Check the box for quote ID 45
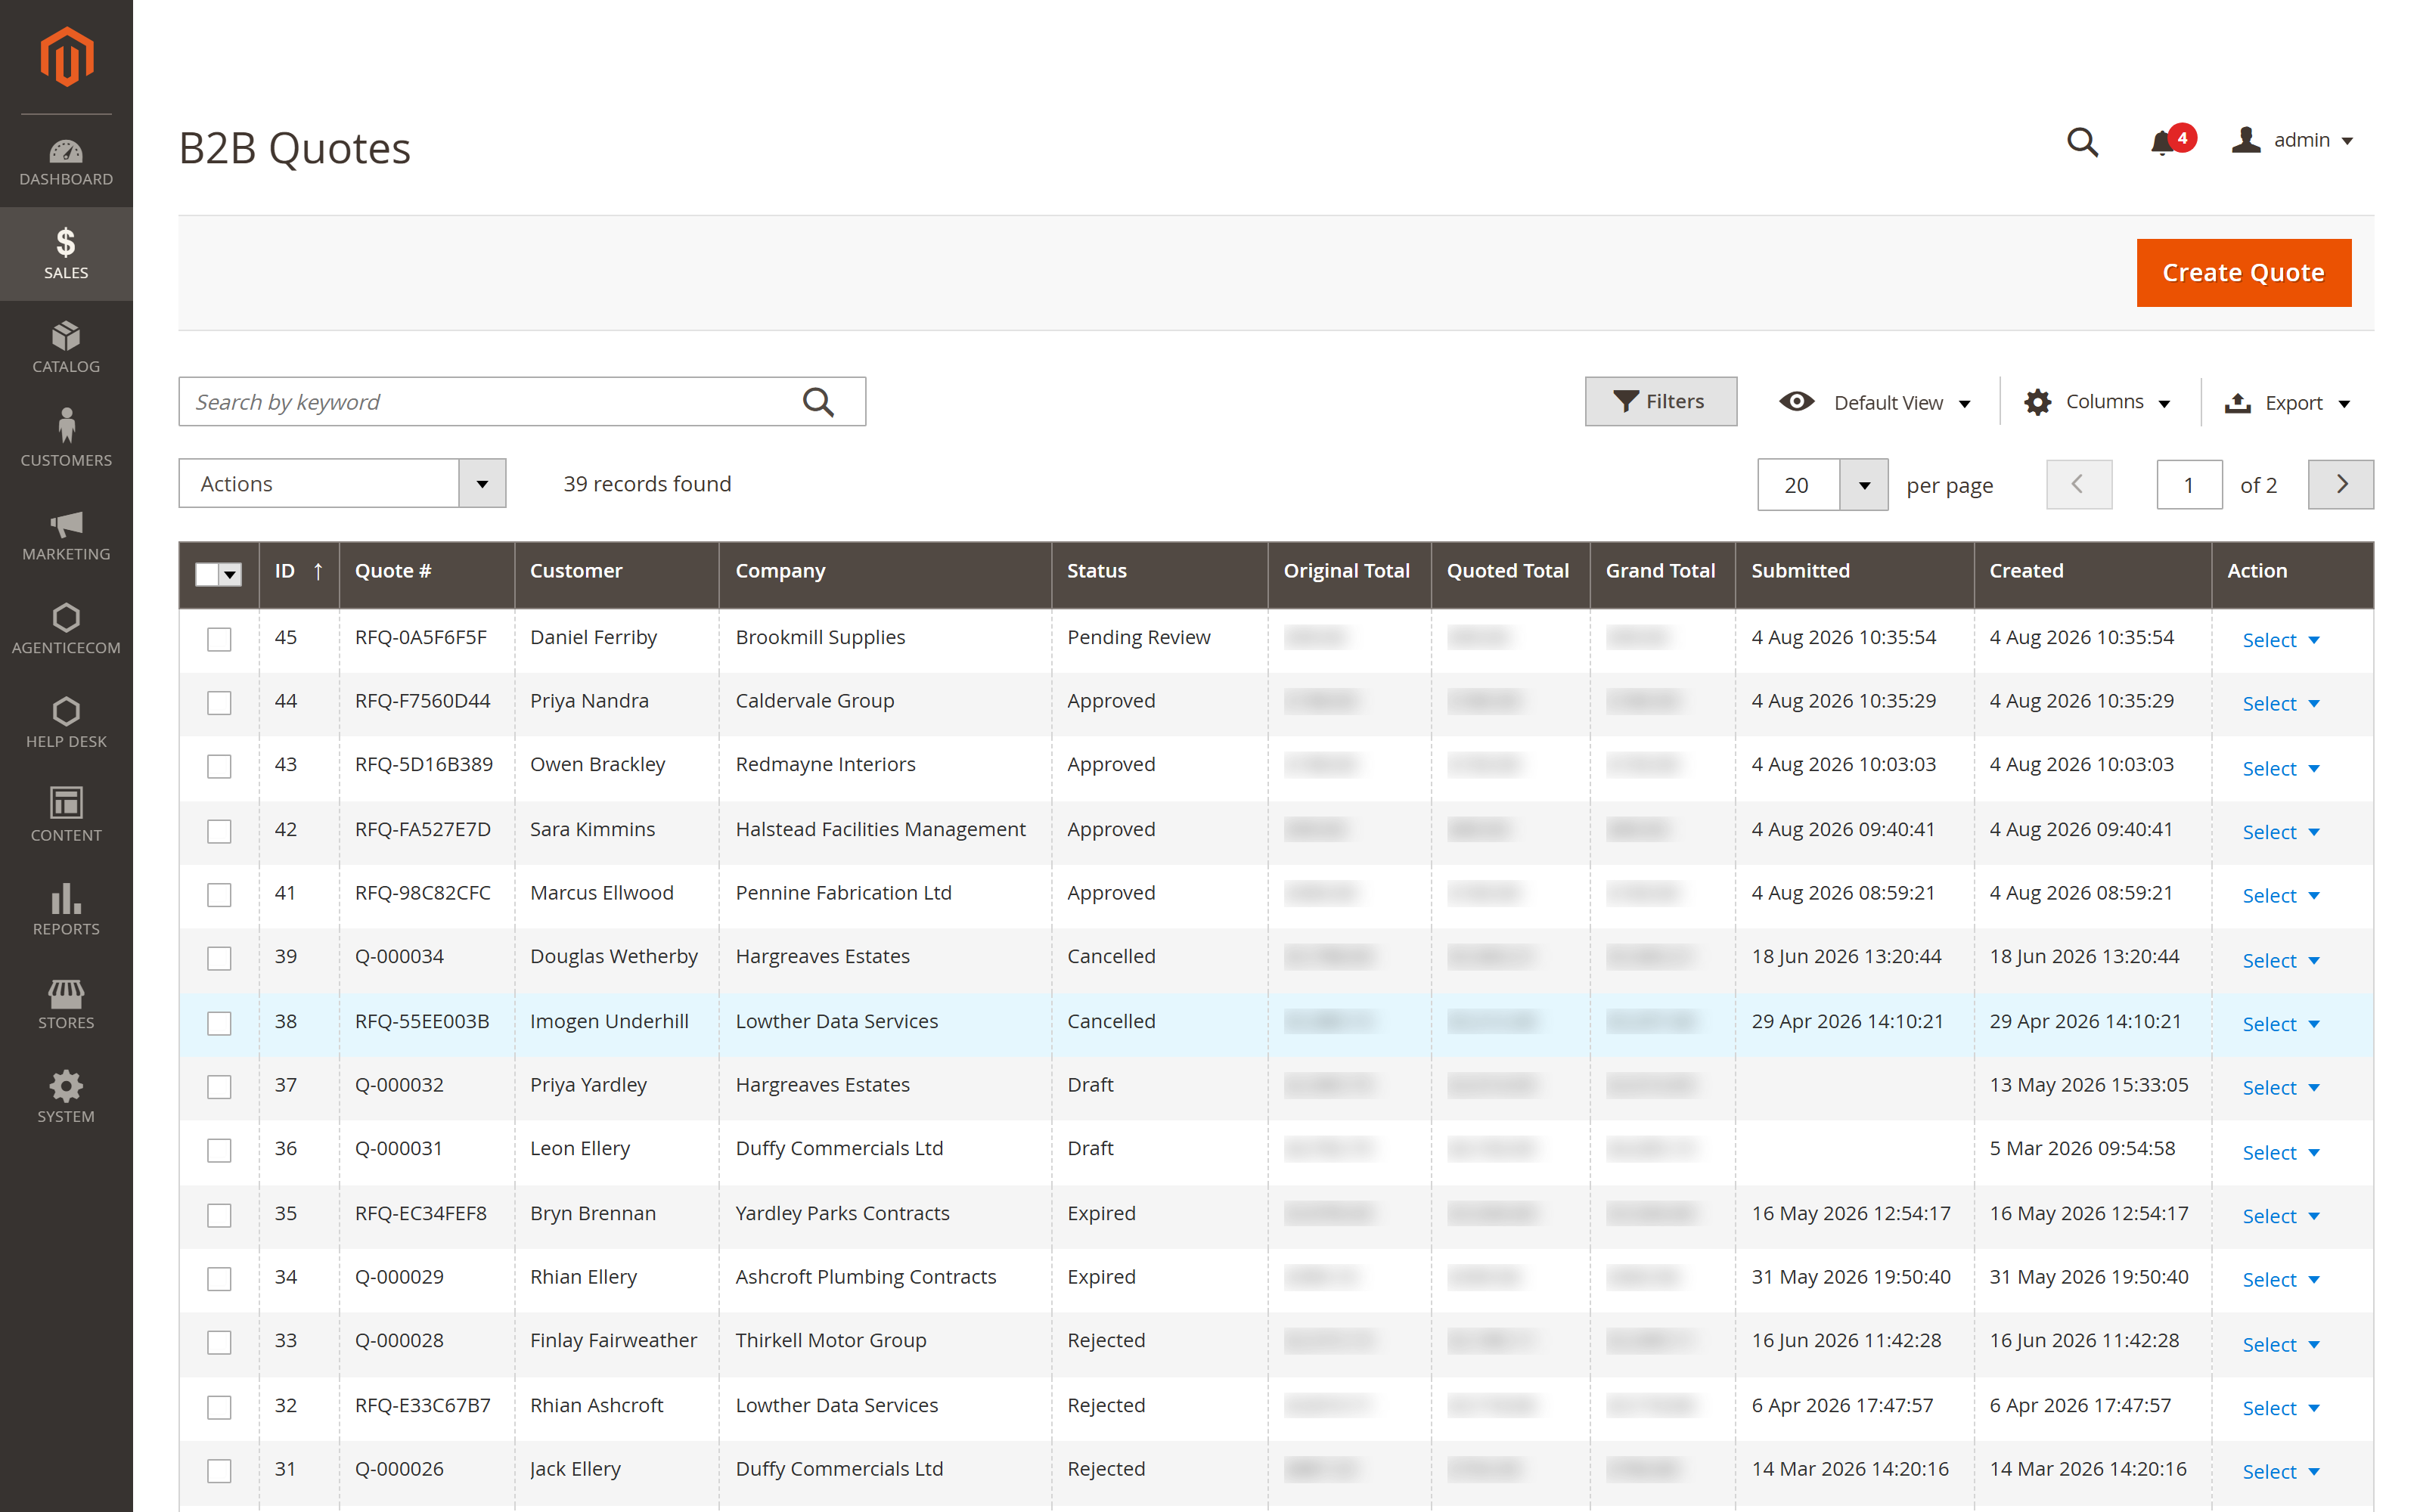 pyautogui.click(x=219, y=639)
